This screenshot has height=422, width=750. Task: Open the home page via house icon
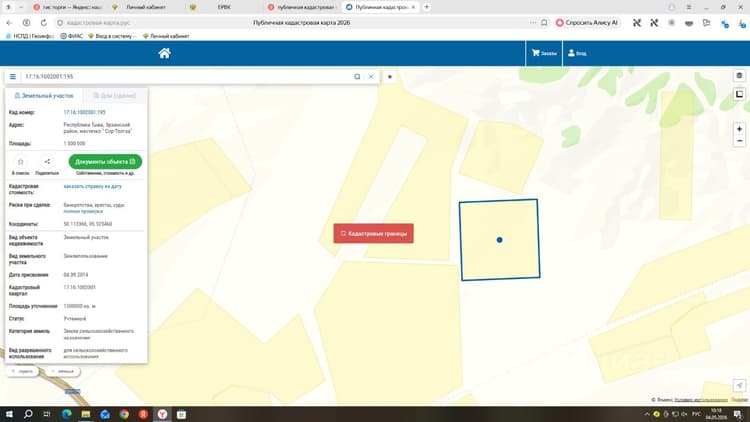(x=165, y=53)
